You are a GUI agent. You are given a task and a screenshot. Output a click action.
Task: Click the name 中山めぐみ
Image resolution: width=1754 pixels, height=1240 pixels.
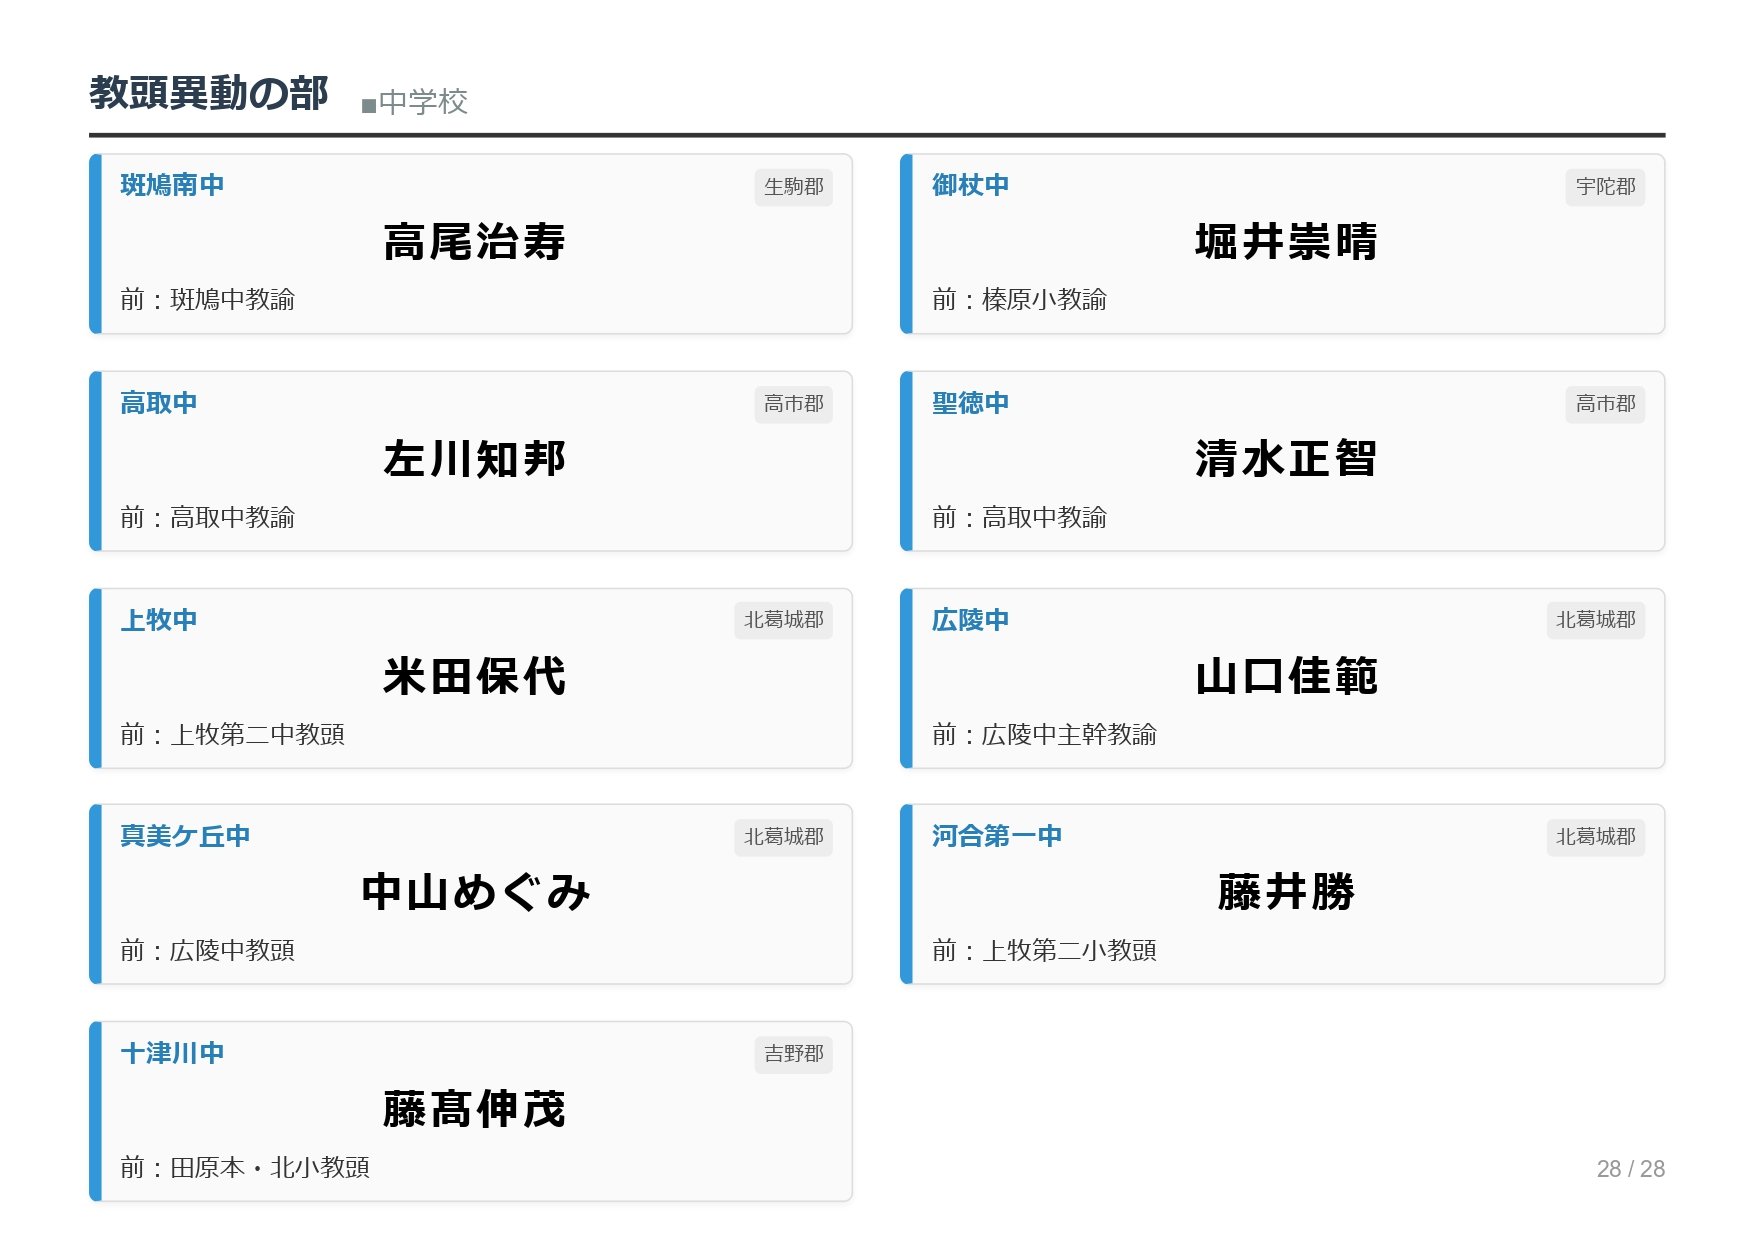tap(475, 893)
